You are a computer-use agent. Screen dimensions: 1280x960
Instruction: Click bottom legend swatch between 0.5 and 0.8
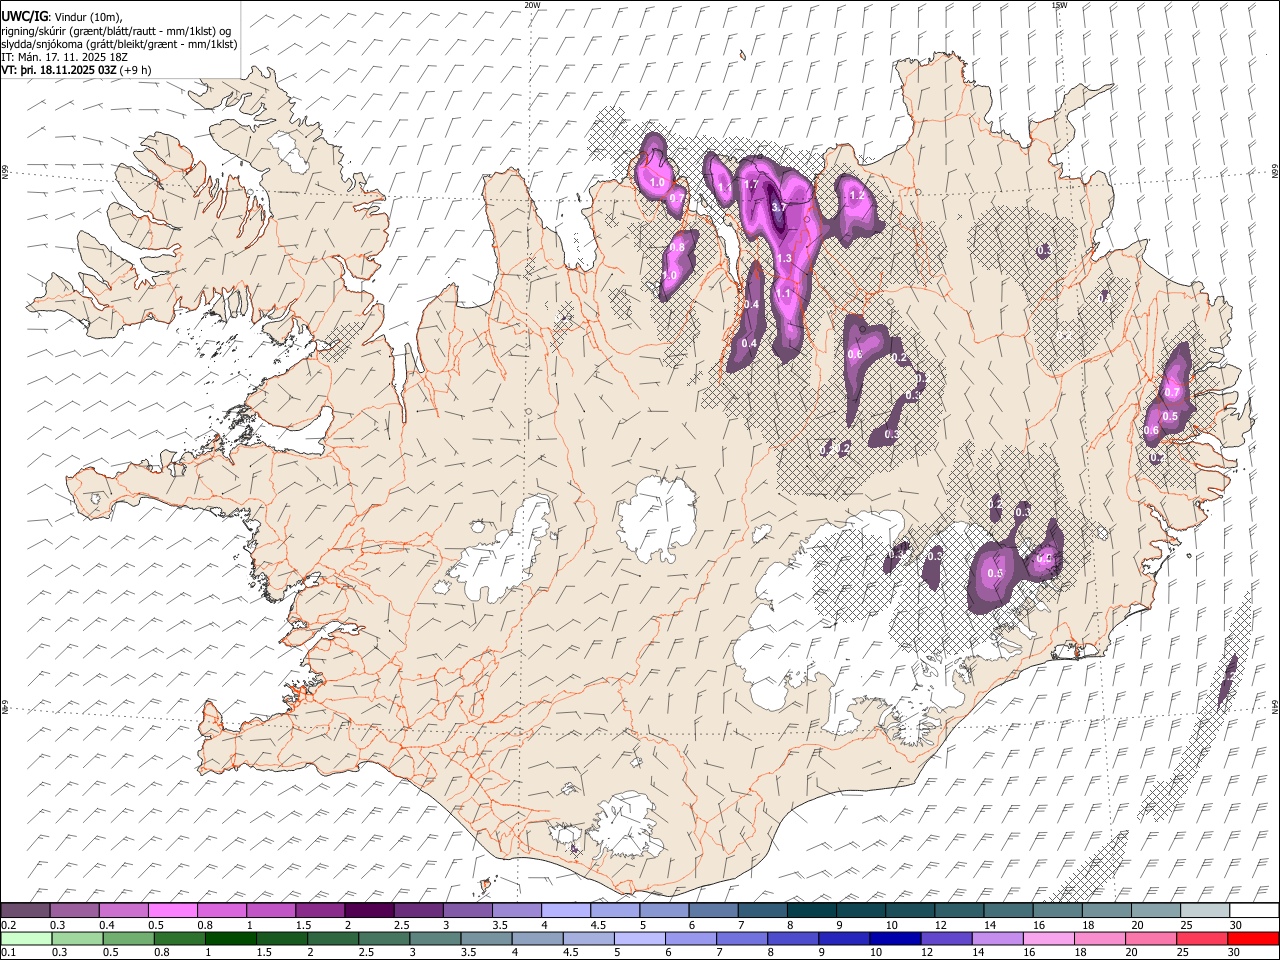click(129, 938)
